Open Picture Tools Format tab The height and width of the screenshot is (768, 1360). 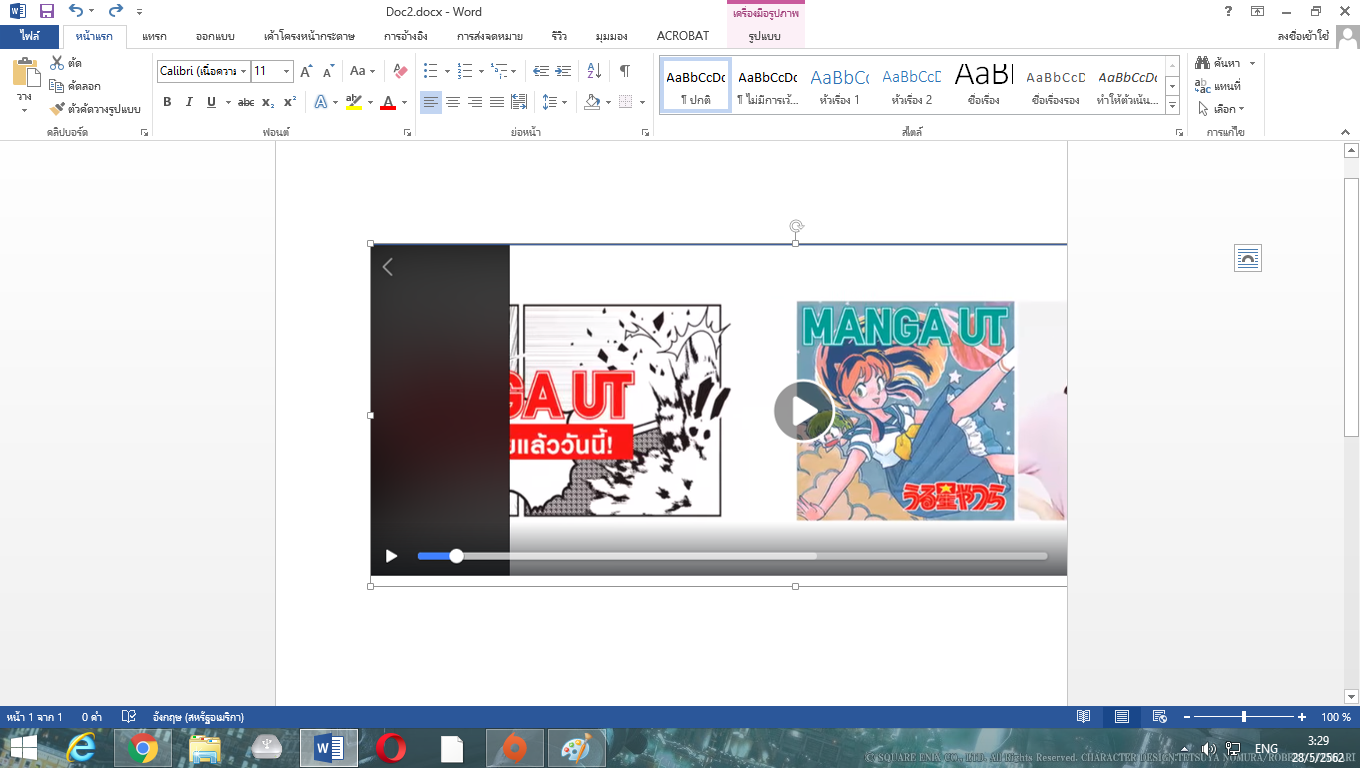(764, 36)
